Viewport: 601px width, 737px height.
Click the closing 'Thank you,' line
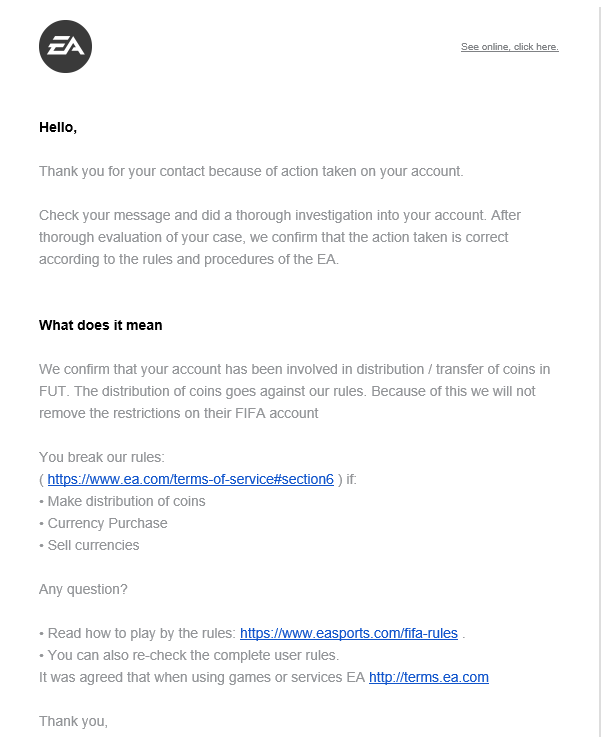tap(73, 721)
